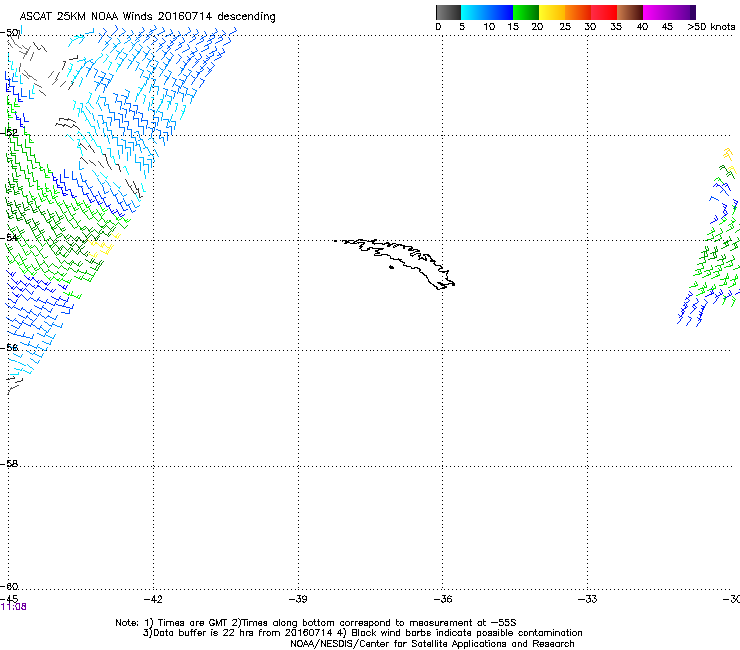Click the small black islet dot beside the island
Screen dimensions: 740x650
click(x=391, y=268)
